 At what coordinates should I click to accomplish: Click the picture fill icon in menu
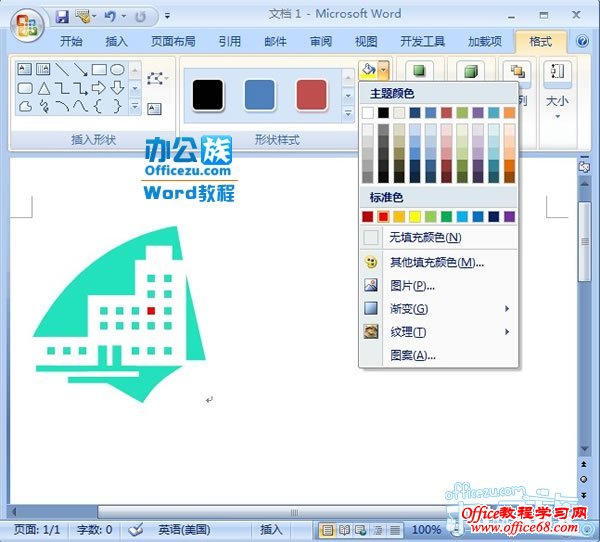(x=370, y=285)
